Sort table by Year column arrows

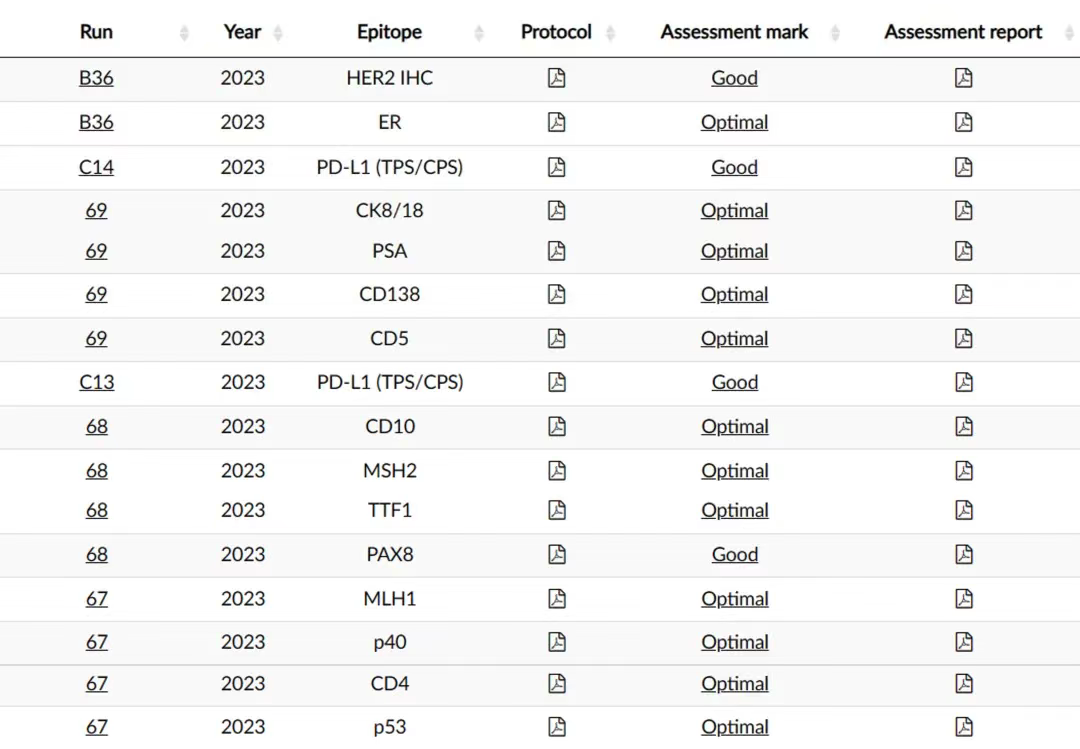(x=278, y=33)
